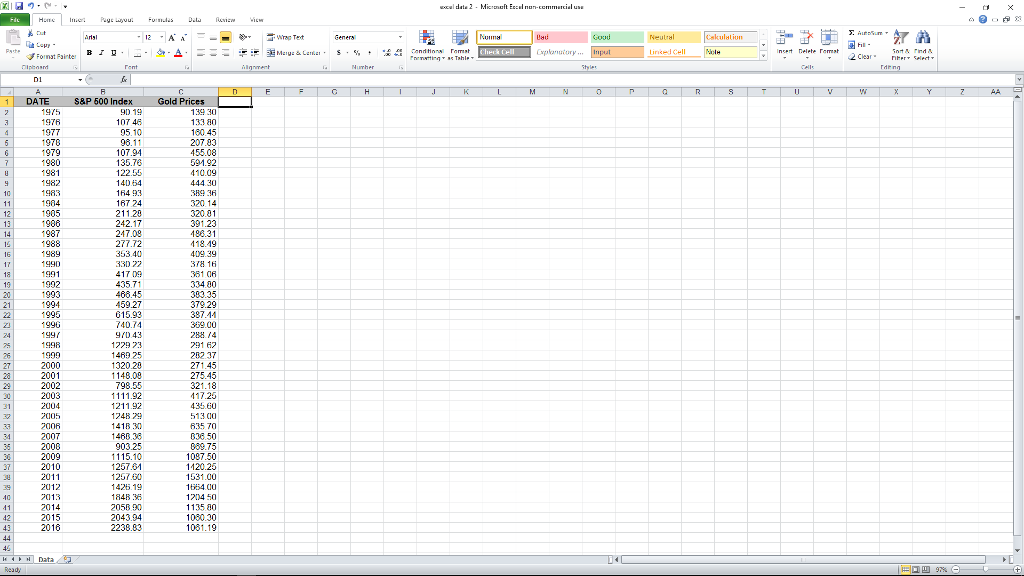Viewport: 1024px width, 576px height.
Task: Click the zoom slider in status bar
Action: click(x=985, y=569)
